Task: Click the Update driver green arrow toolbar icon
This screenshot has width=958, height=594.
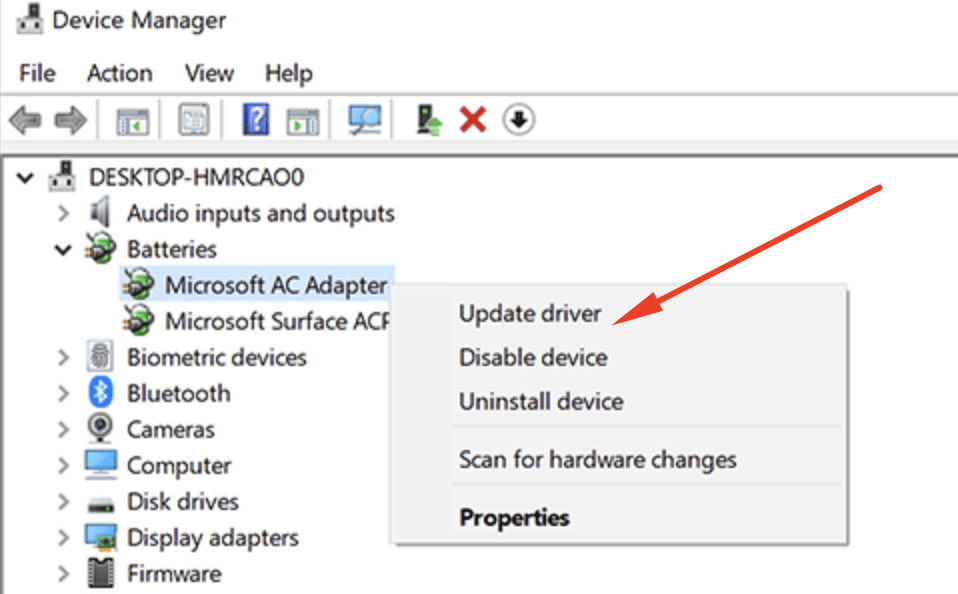Action: point(429,121)
